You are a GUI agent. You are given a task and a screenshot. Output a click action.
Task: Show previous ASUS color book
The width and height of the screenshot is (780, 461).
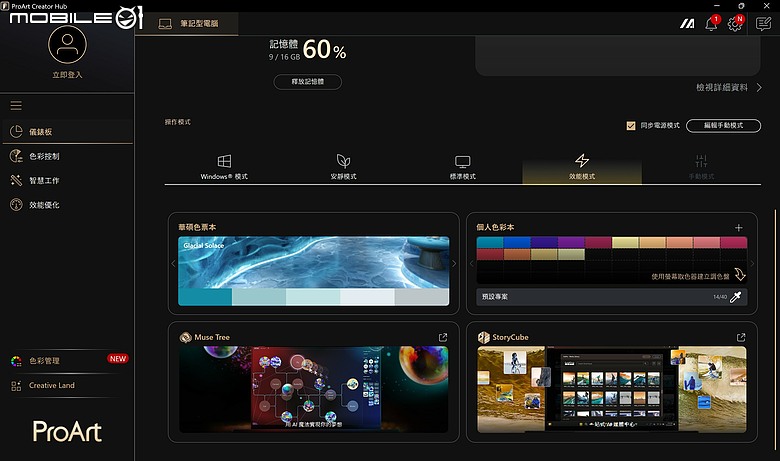pos(173,264)
